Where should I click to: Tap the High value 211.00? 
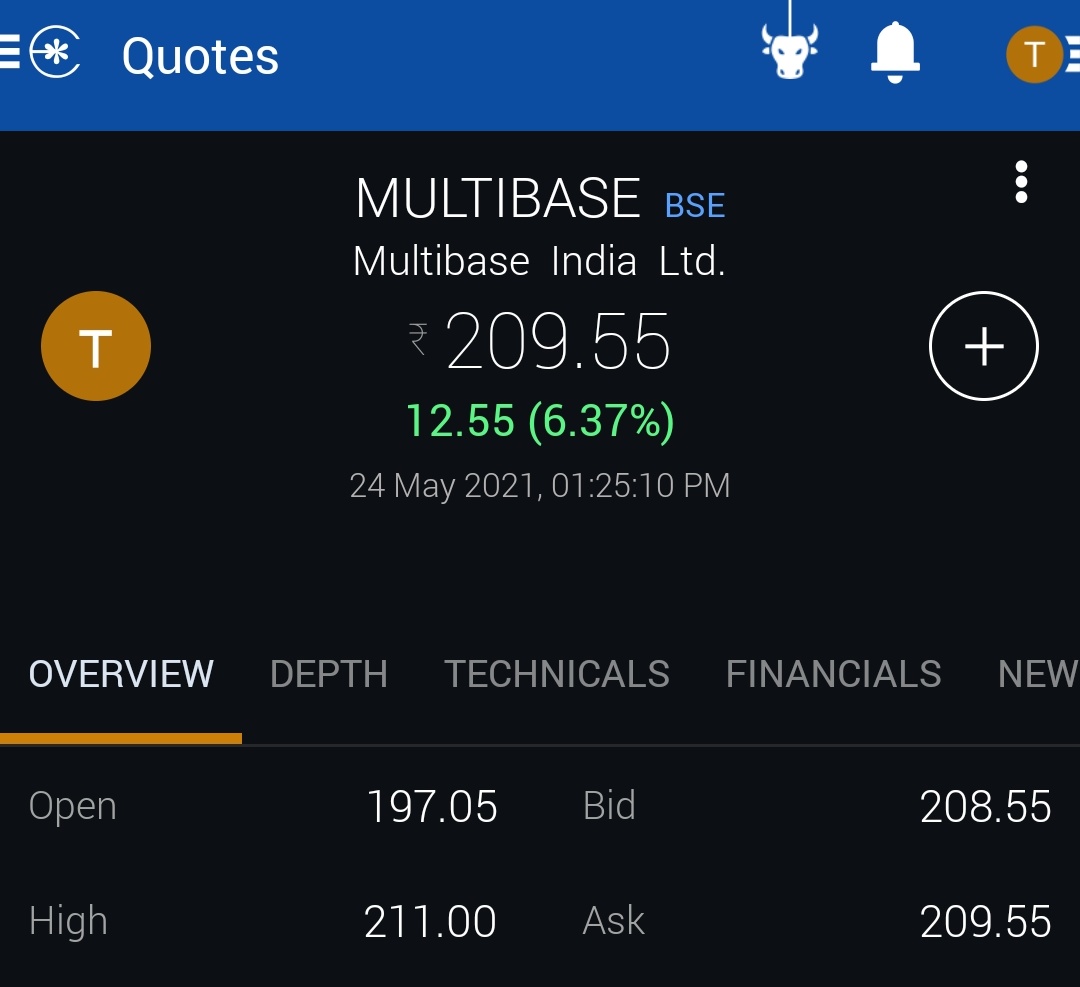(430, 922)
